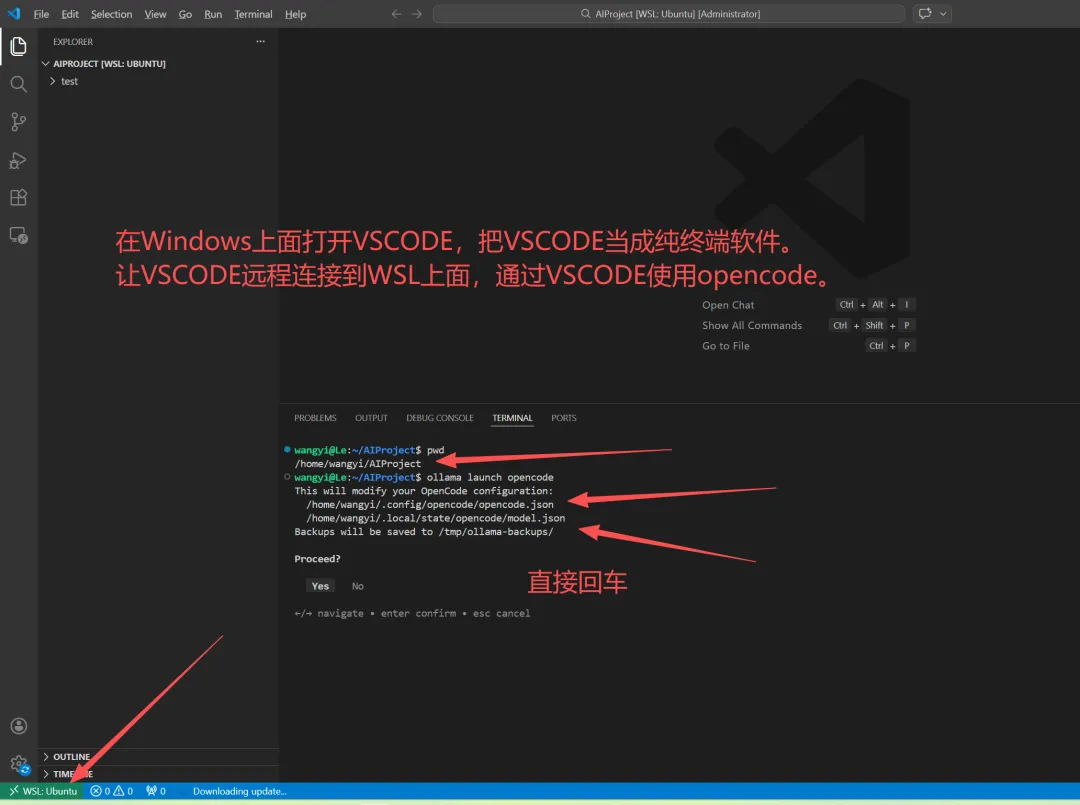The image size is (1080, 805).
Task: Open the View menu
Action: (155, 14)
